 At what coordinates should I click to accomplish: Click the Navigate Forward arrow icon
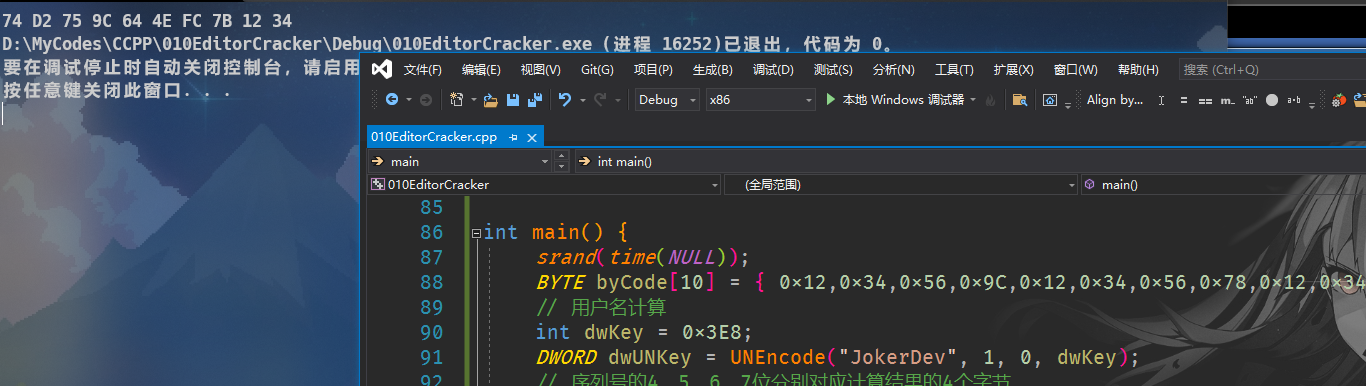tap(426, 100)
